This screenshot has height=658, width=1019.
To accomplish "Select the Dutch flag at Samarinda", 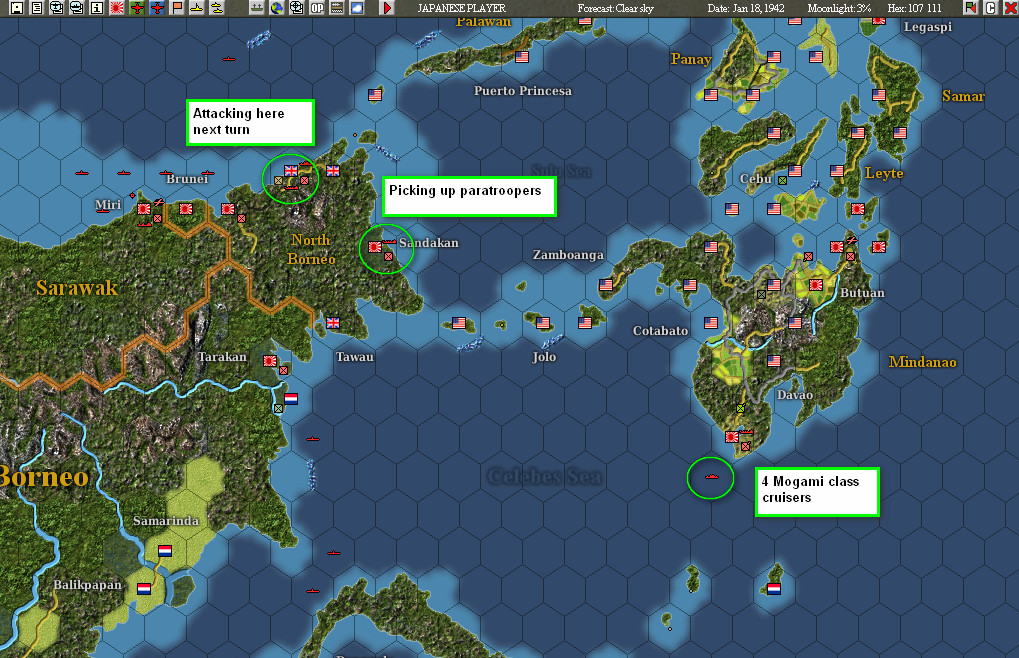I will tap(165, 551).
